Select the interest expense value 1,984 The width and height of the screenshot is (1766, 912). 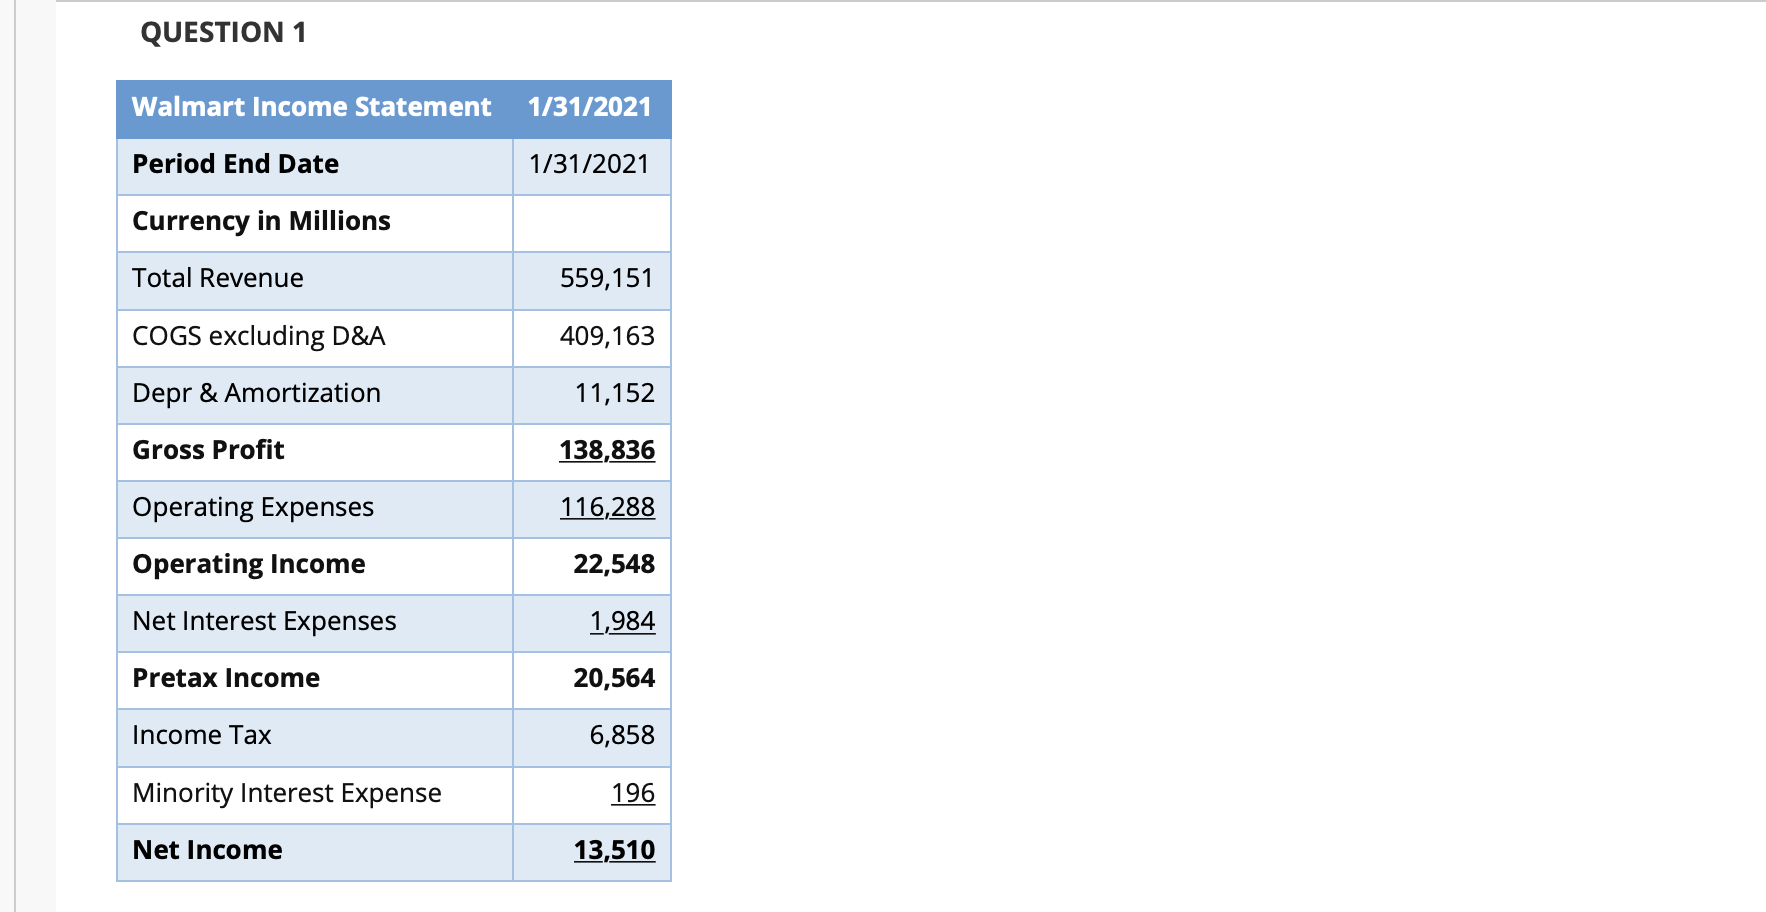[622, 621]
